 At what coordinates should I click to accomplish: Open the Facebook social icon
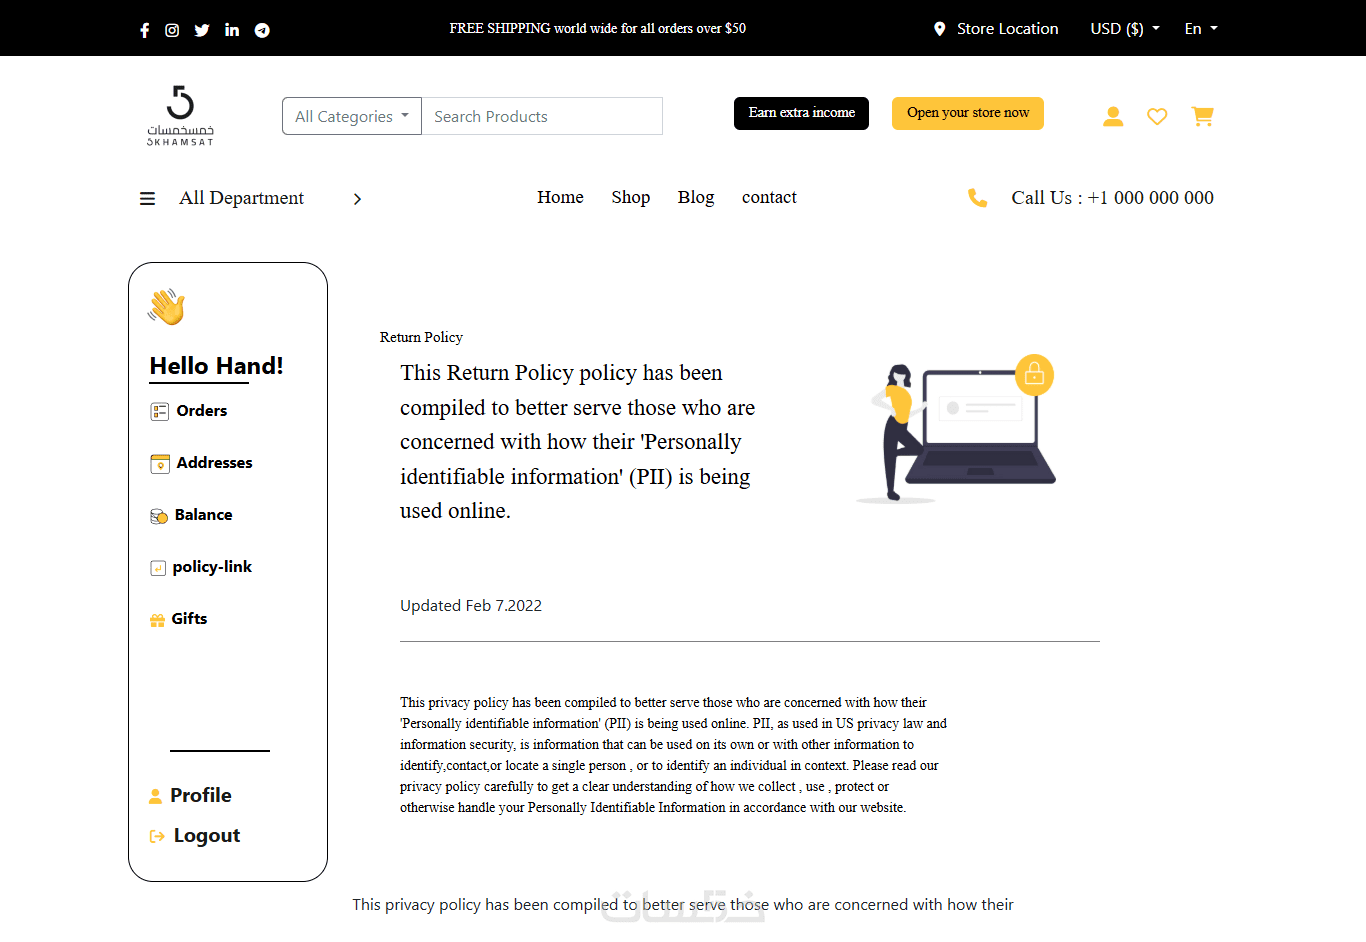coord(145,30)
